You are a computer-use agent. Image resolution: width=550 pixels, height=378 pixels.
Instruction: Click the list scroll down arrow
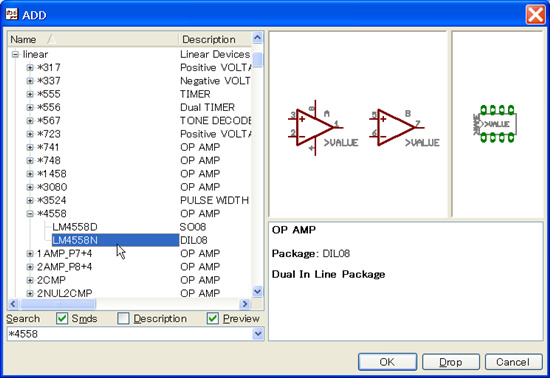[257, 291]
